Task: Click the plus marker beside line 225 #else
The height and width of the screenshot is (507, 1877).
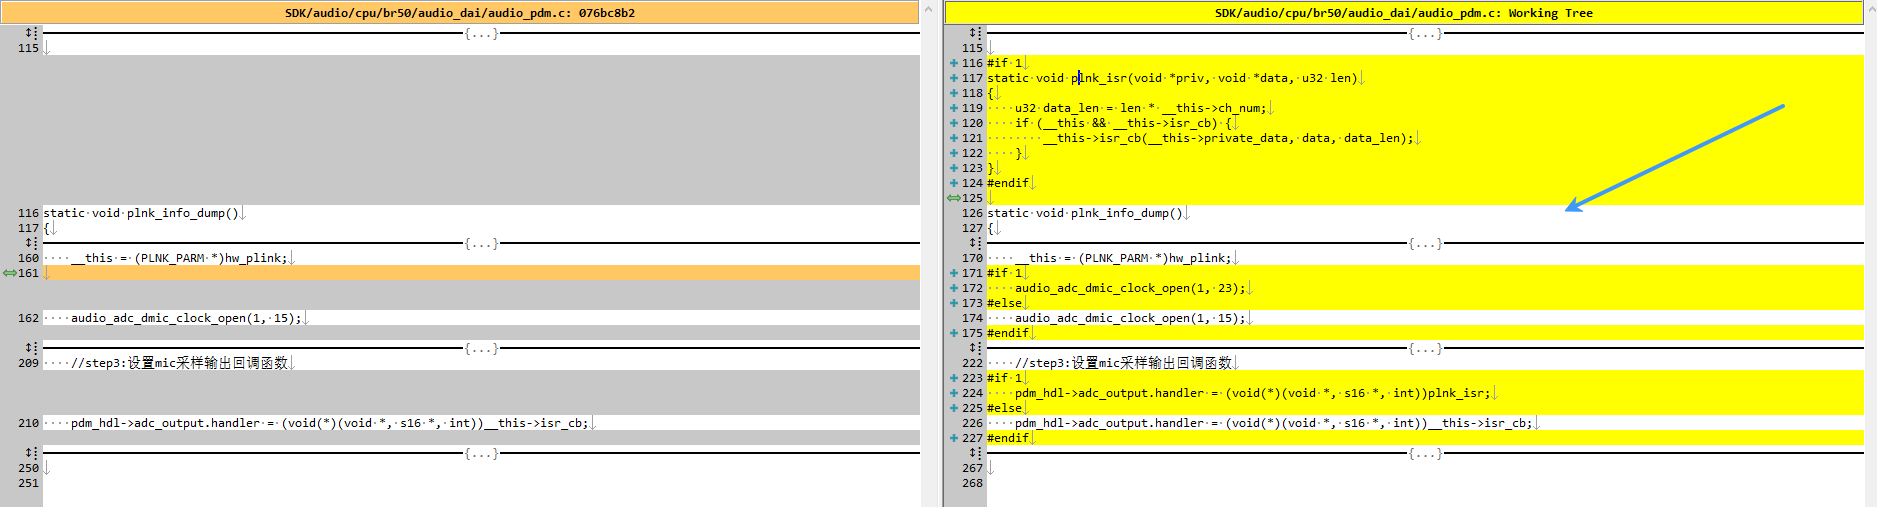Action: (x=954, y=408)
